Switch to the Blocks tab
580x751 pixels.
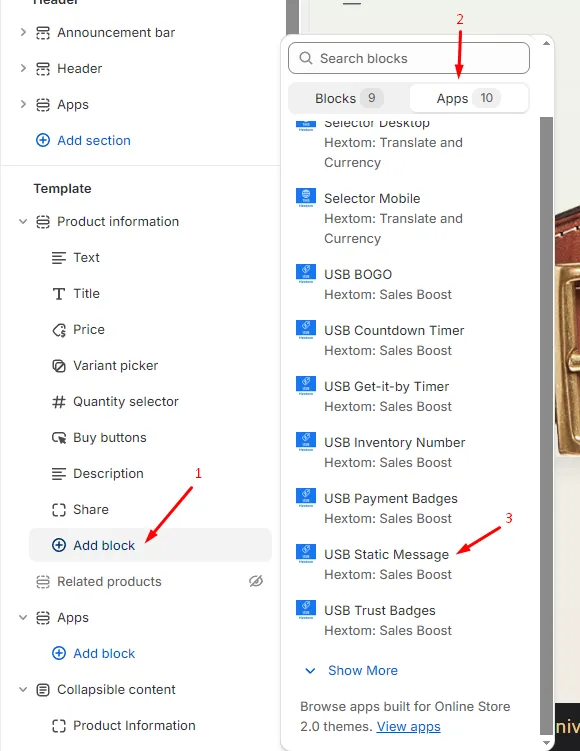349,98
